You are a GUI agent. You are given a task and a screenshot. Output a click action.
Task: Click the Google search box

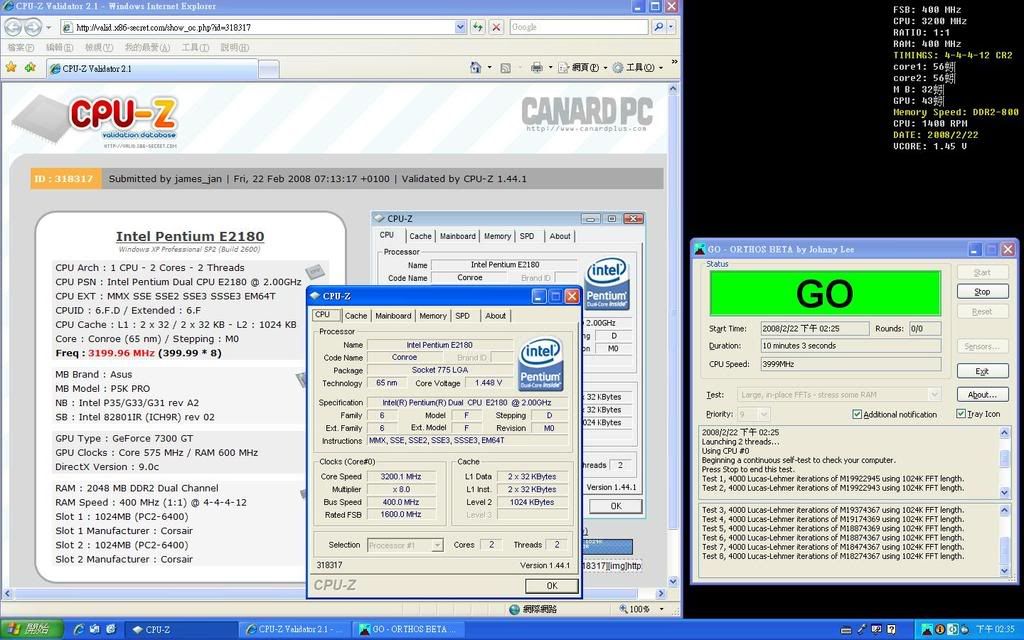pos(579,27)
